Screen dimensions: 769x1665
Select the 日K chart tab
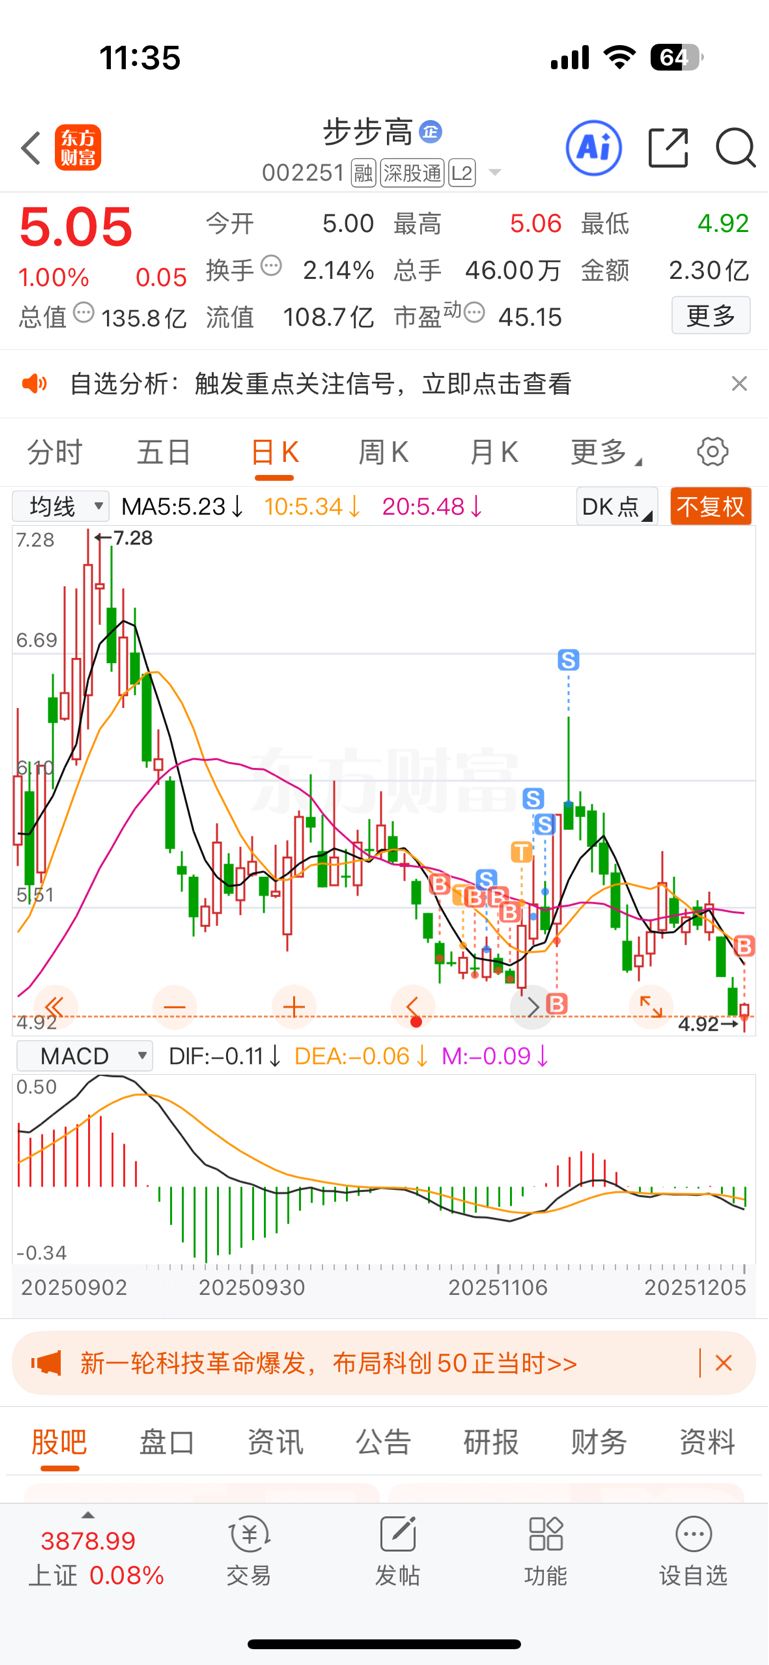click(x=274, y=453)
